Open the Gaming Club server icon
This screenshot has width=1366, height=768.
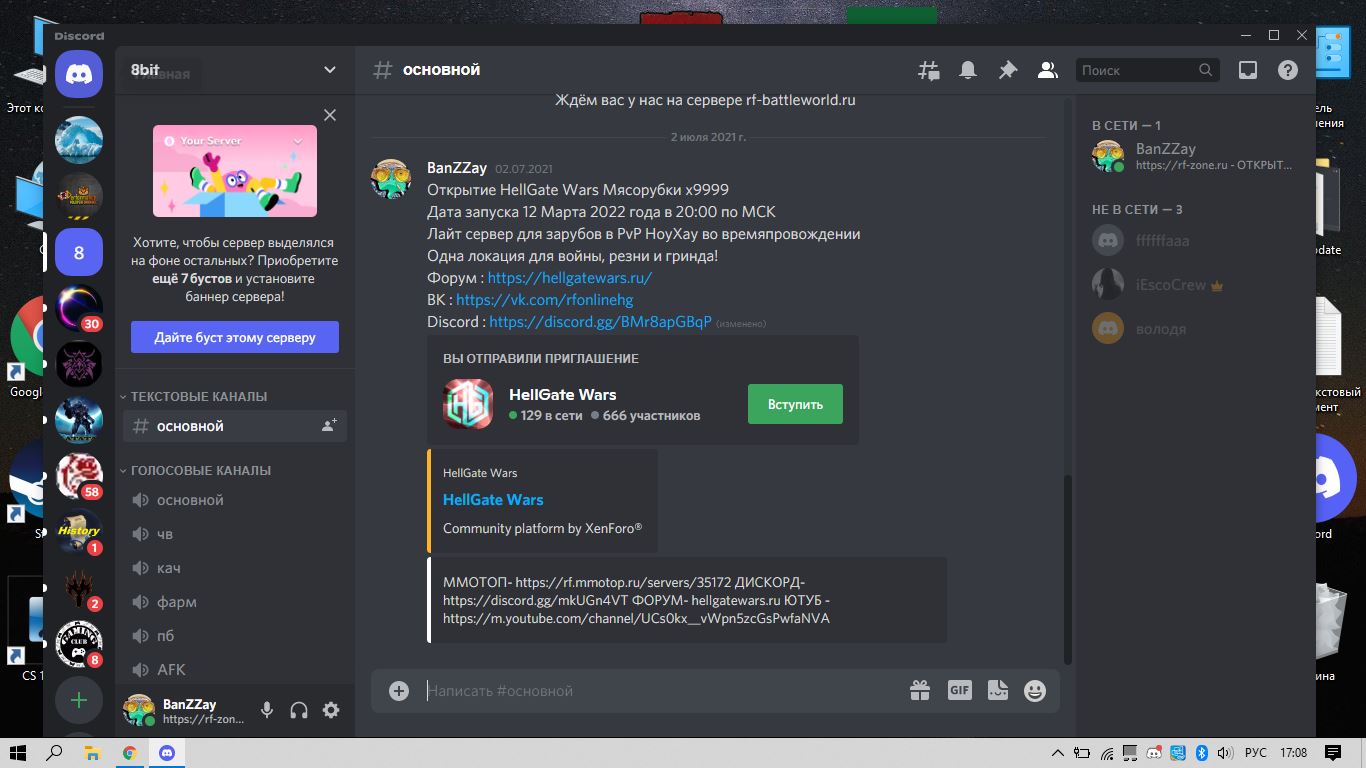79,644
